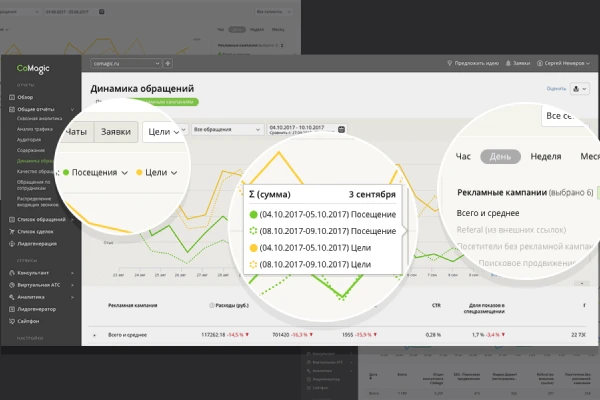Sort by CTR column header
Screen dimensions: 600x400
[x=436, y=305]
